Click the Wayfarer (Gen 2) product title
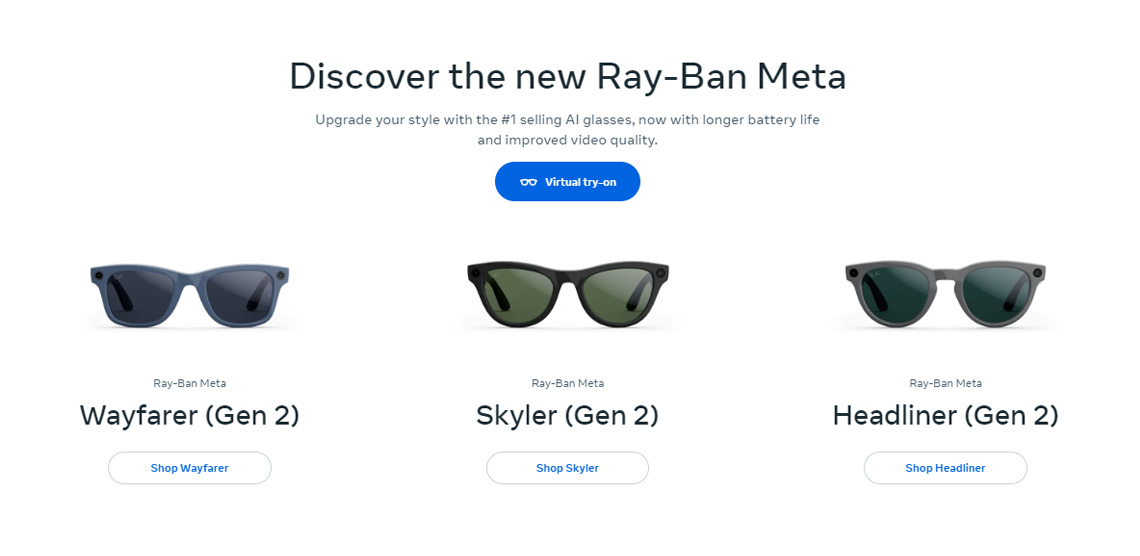The height and width of the screenshot is (556, 1140). (x=189, y=415)
